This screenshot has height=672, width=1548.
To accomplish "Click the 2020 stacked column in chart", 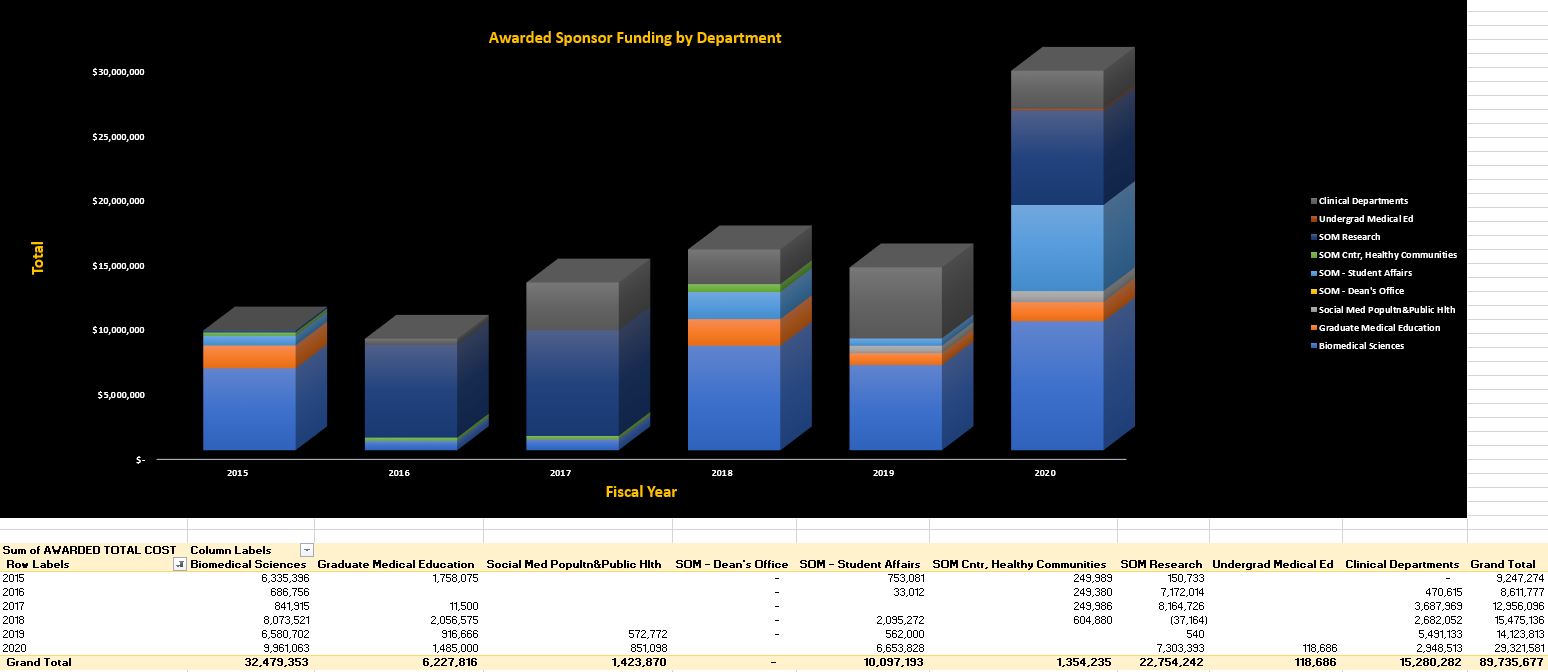I will click(x=1056, y=300).
